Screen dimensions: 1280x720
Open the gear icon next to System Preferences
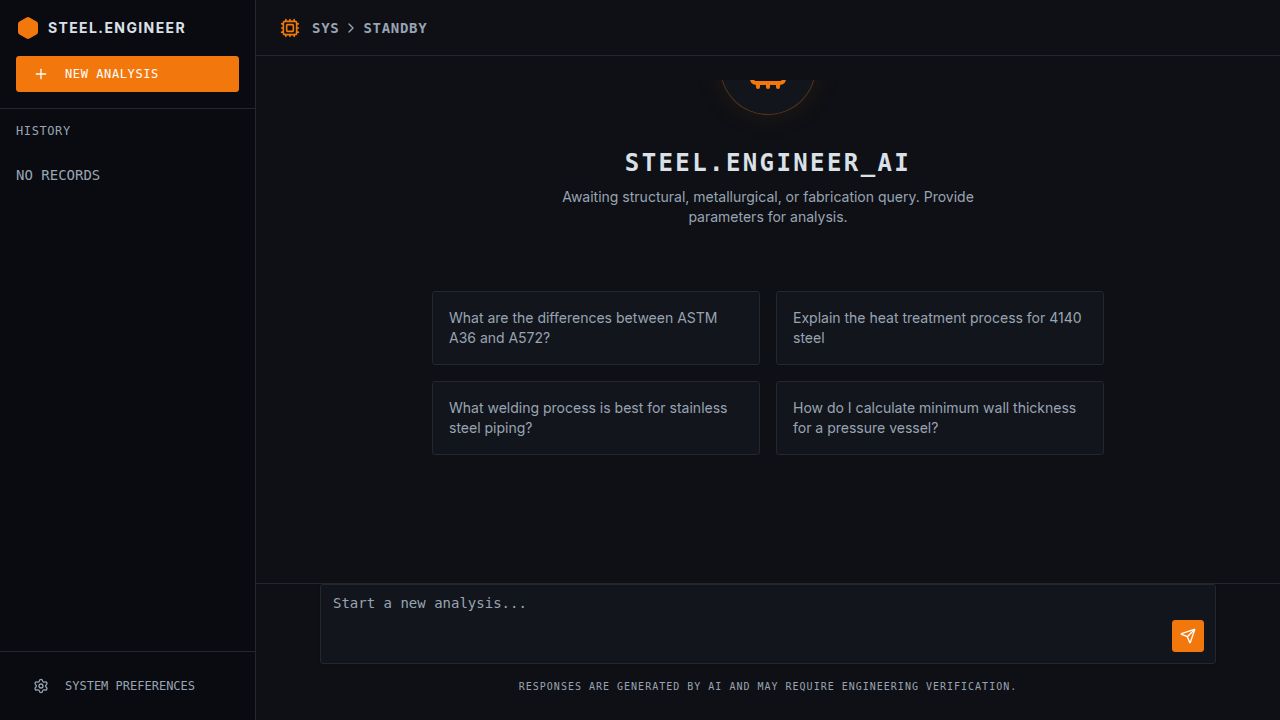tap(41, 685)
